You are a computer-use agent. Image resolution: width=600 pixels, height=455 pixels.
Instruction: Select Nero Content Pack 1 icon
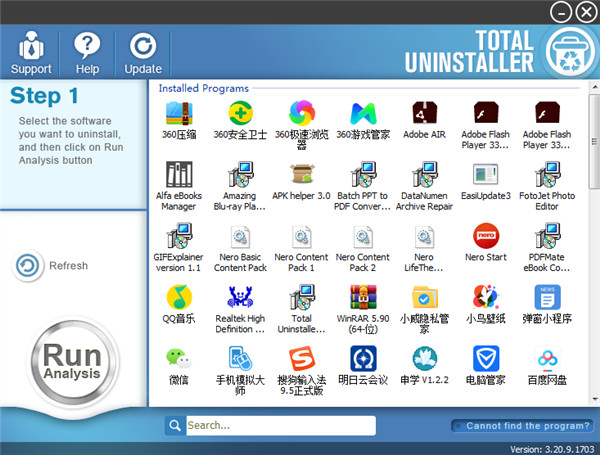[x=302, y=236]
